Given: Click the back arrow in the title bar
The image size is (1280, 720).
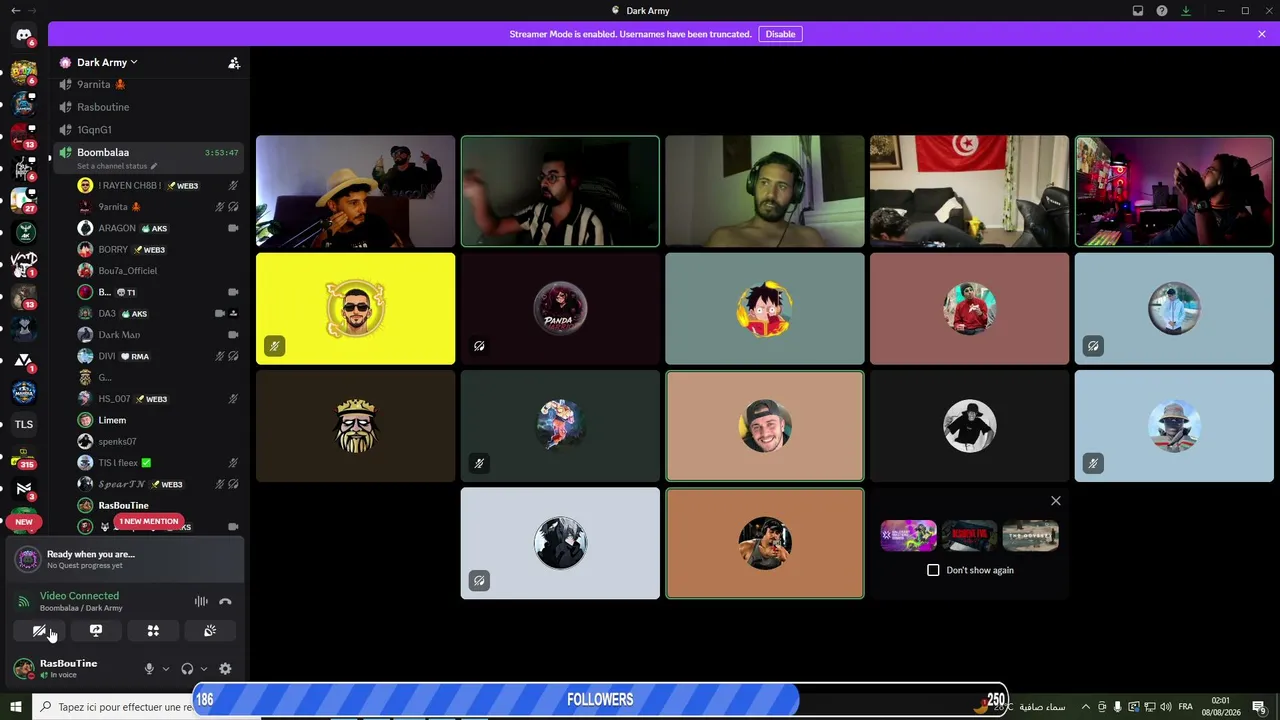Looking at the screenshot, I should coord(15,11).
